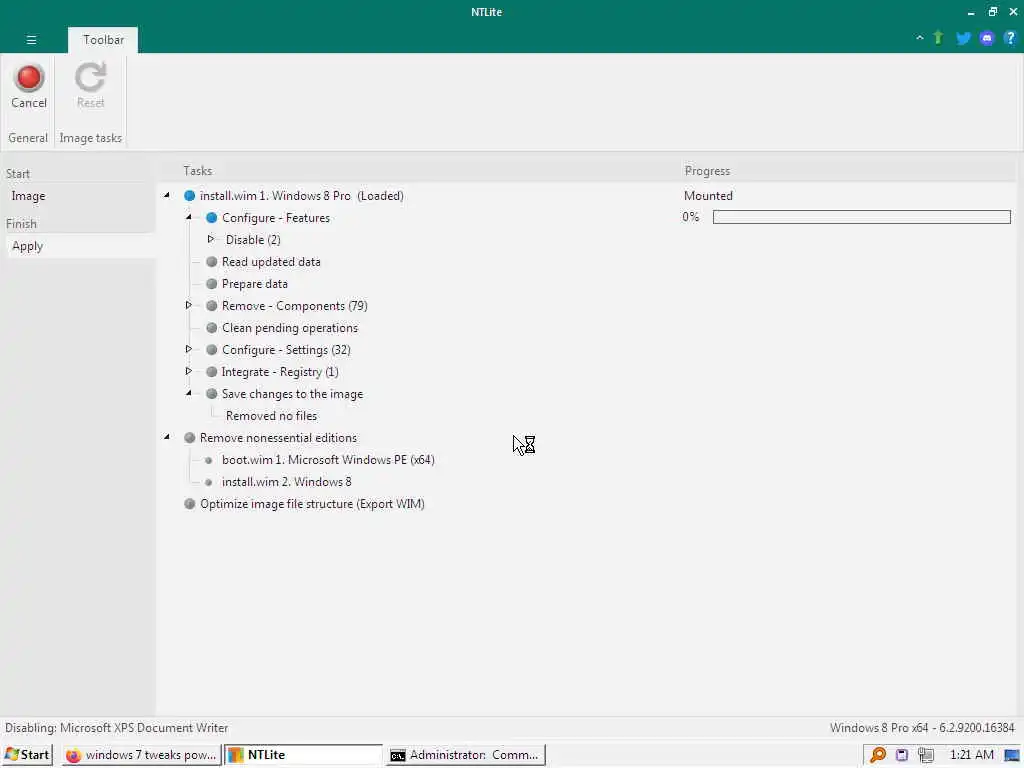The image size is (1024, 768).
Task: Switch to the Firefox windows 7 tweaks window
Action: 142,755
